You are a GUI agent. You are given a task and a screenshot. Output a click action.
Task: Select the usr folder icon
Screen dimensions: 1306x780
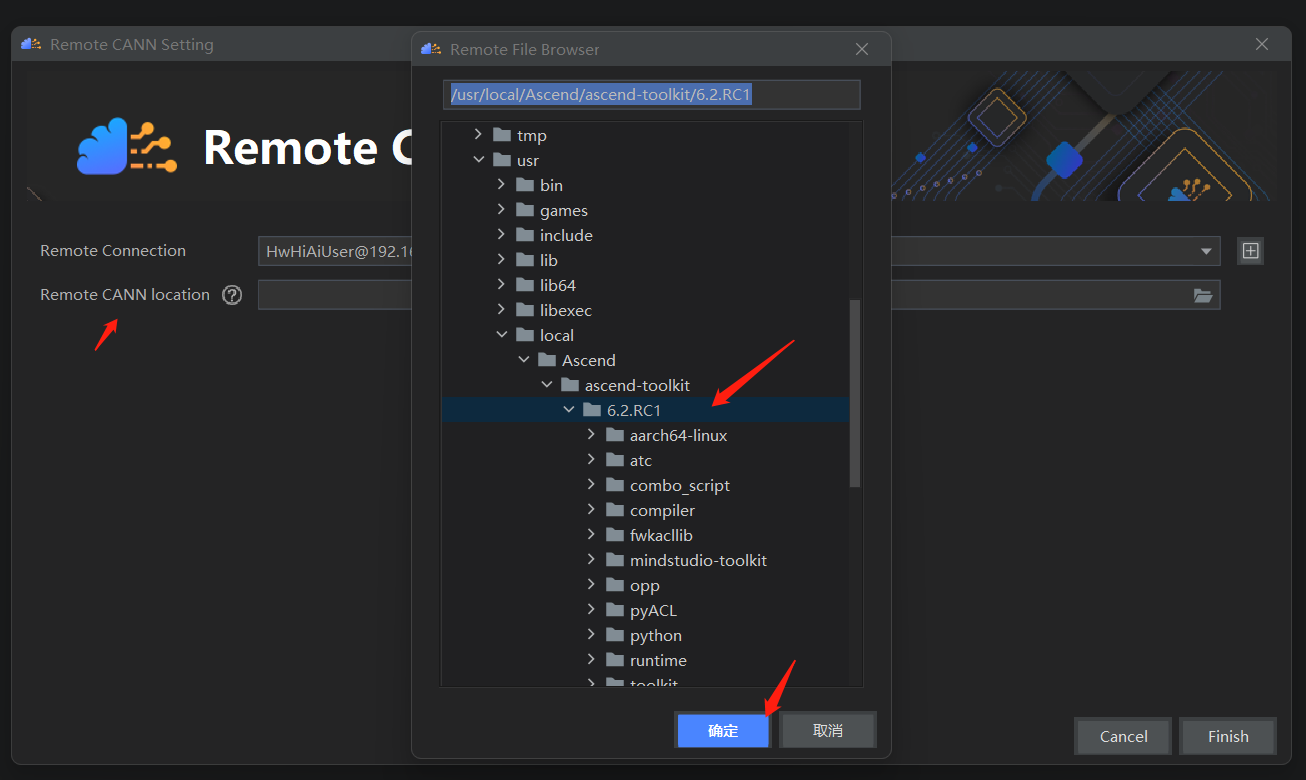[502, 160]
